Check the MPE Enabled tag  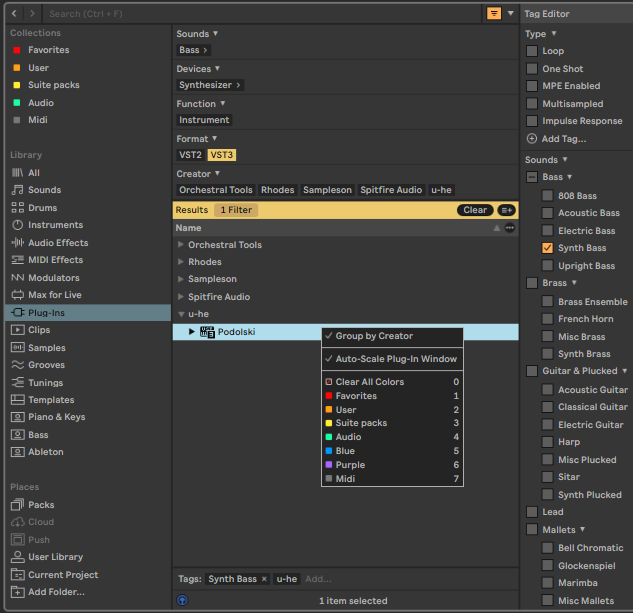[x=532, y=86]
